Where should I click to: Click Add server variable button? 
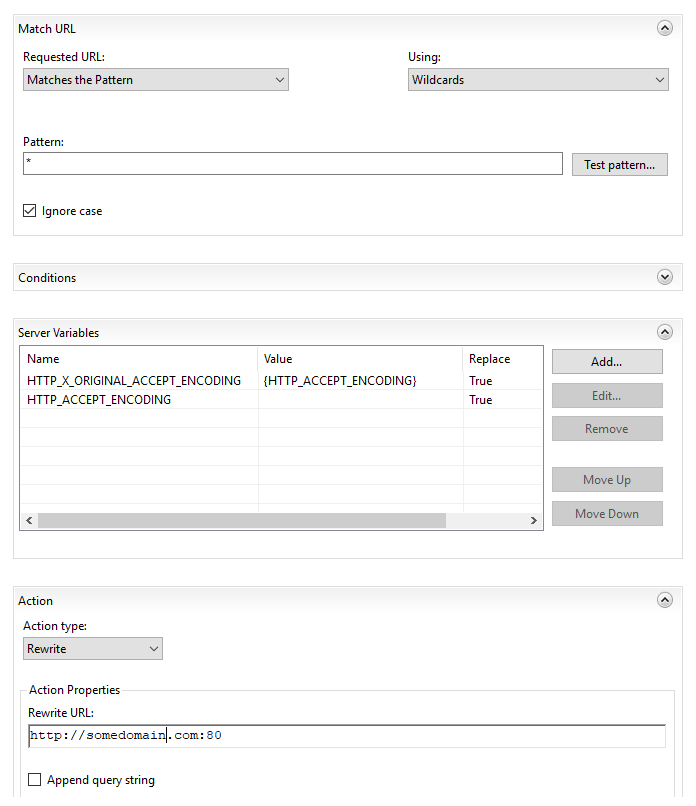[x=607, y=362]
